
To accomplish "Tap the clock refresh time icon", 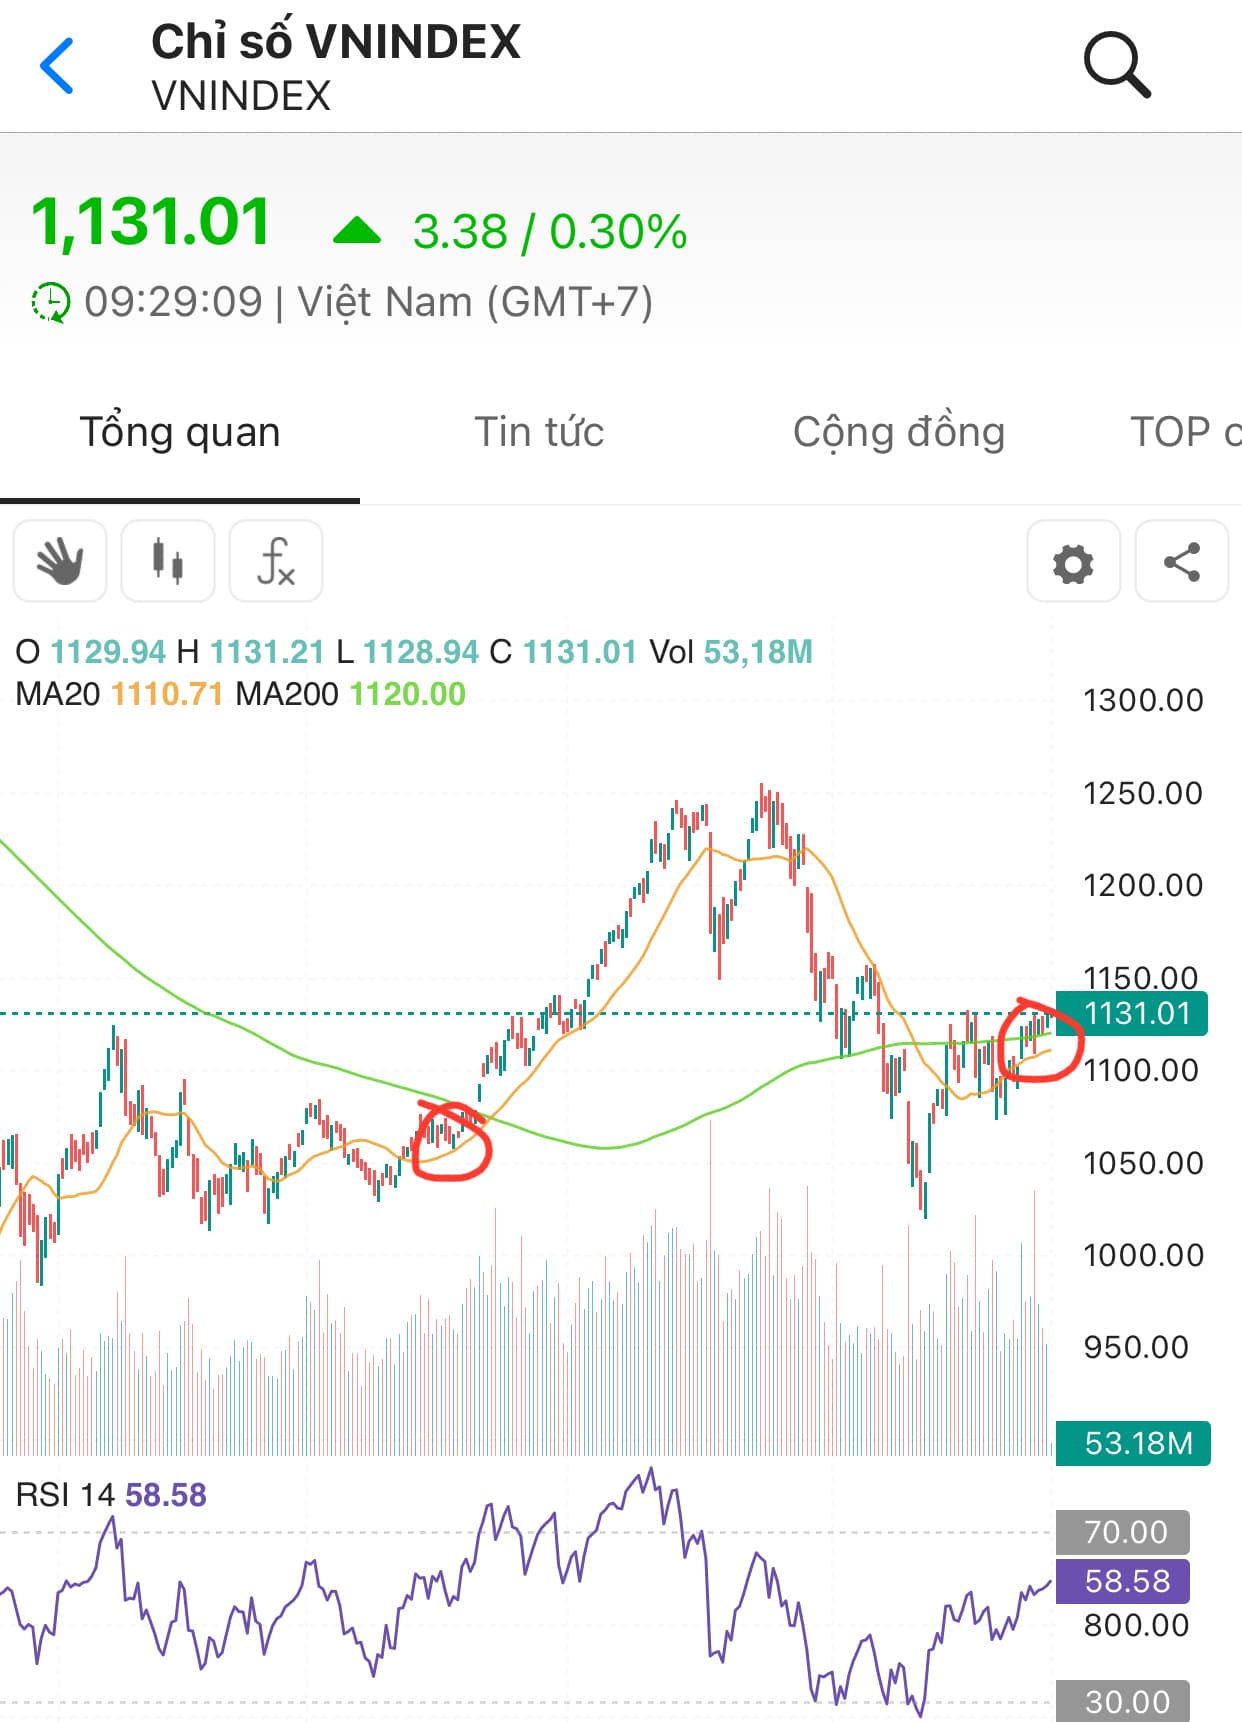I will click(x=50, y=302).
